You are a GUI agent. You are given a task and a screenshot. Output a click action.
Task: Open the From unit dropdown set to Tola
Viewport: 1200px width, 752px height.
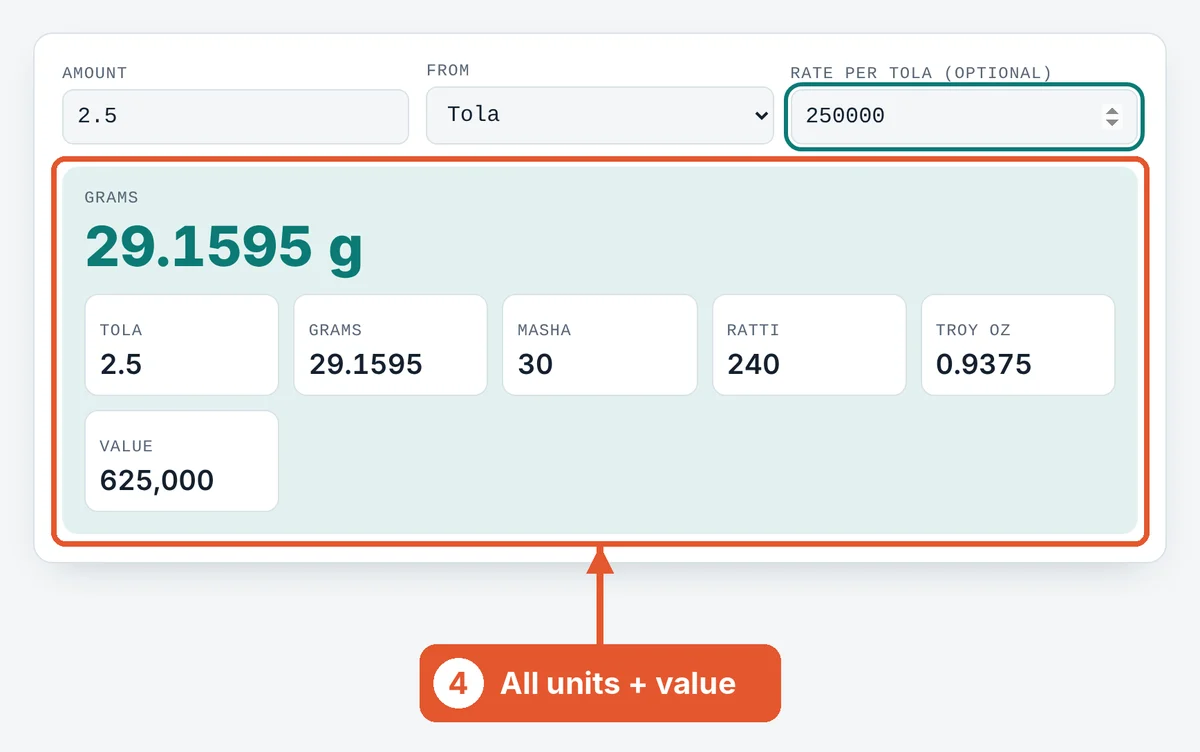pyautogui.click(x=600, y=115)
